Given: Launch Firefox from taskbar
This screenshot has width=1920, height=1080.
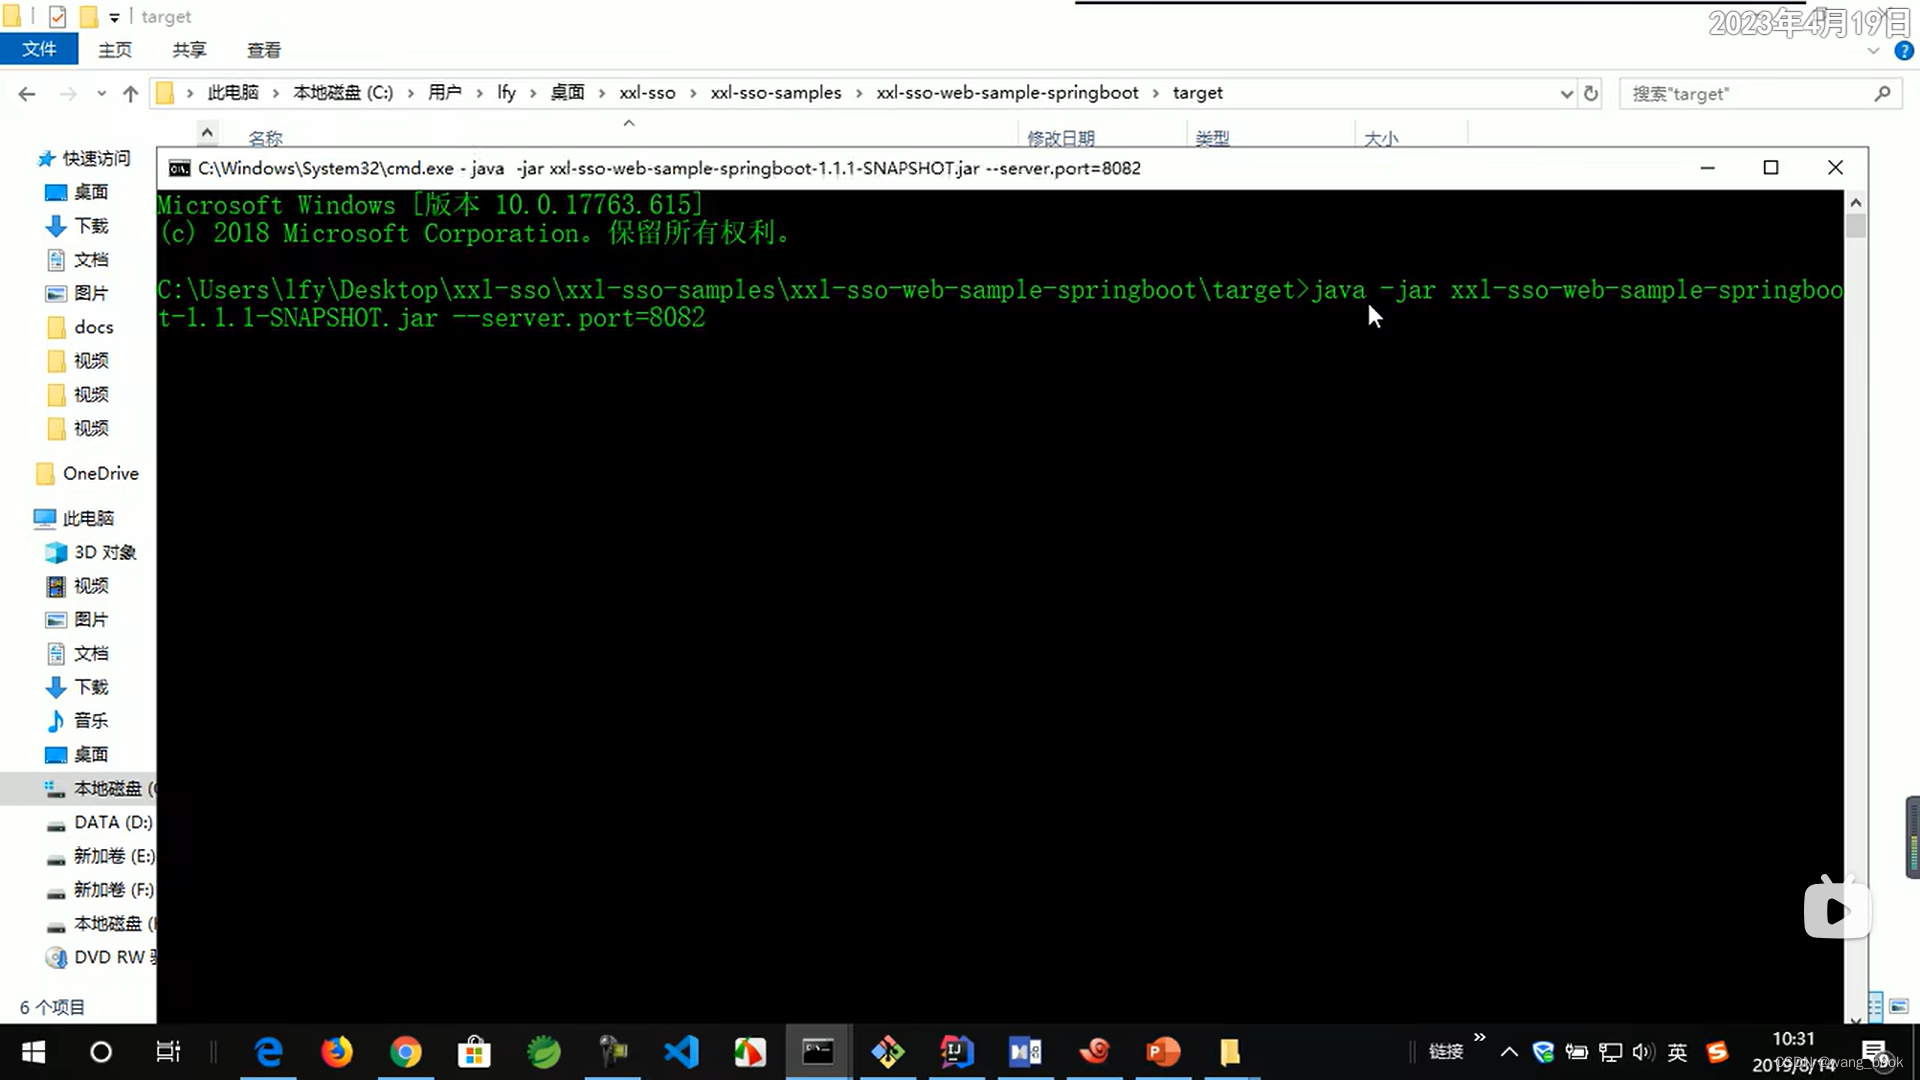Looking at the screenshot, I should coord(337,1052).
